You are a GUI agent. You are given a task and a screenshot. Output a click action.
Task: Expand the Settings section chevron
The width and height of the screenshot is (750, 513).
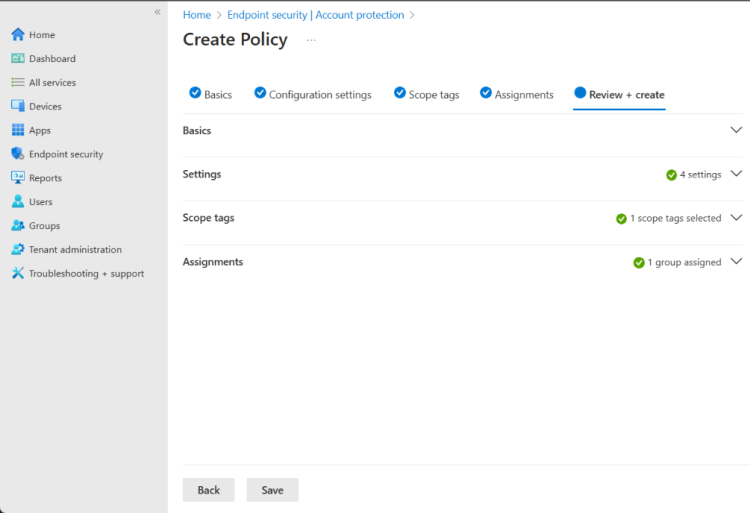736,174
